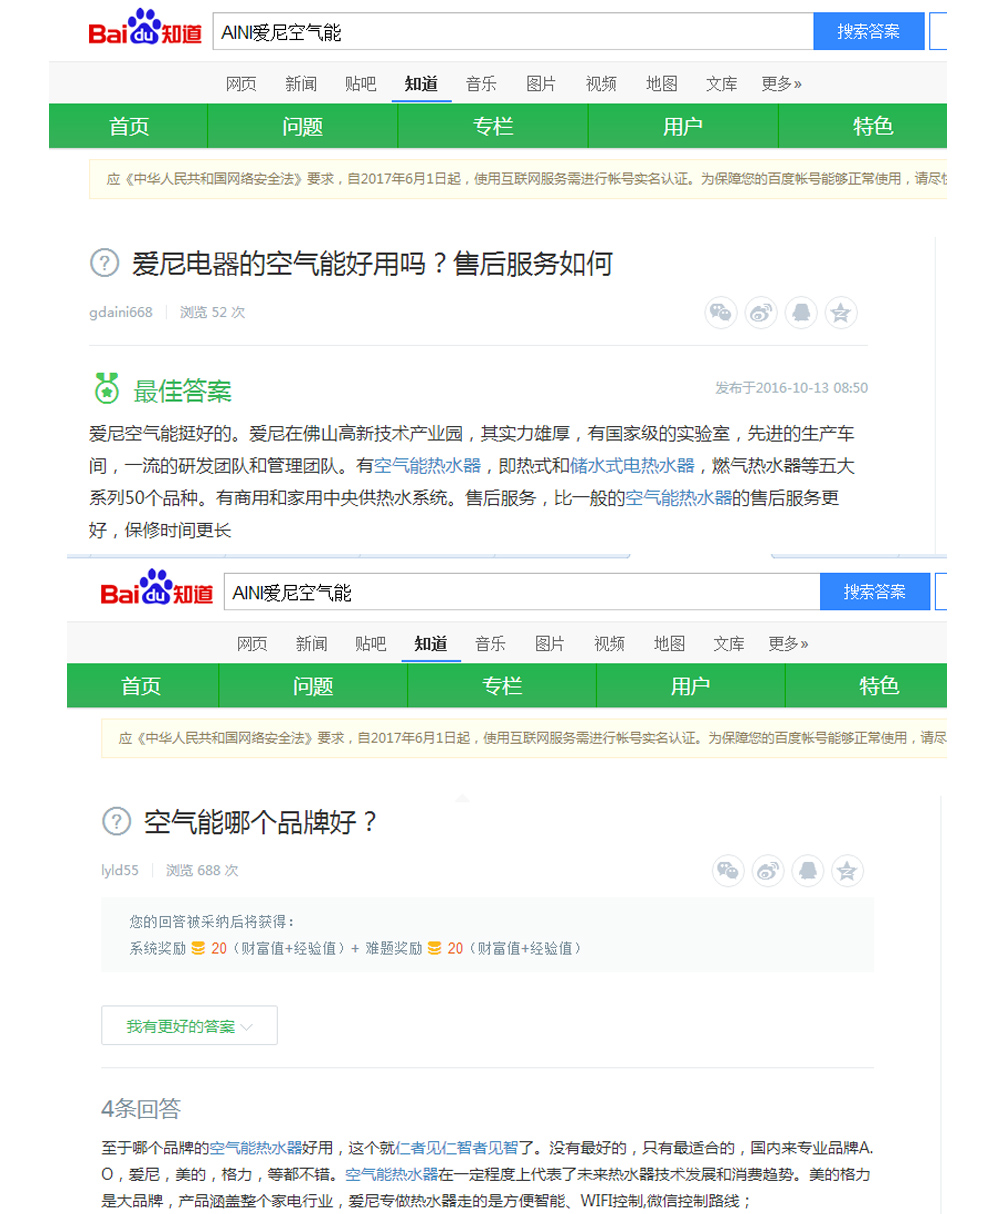Expand 更多» in the upper page nav

click(781, 84)
